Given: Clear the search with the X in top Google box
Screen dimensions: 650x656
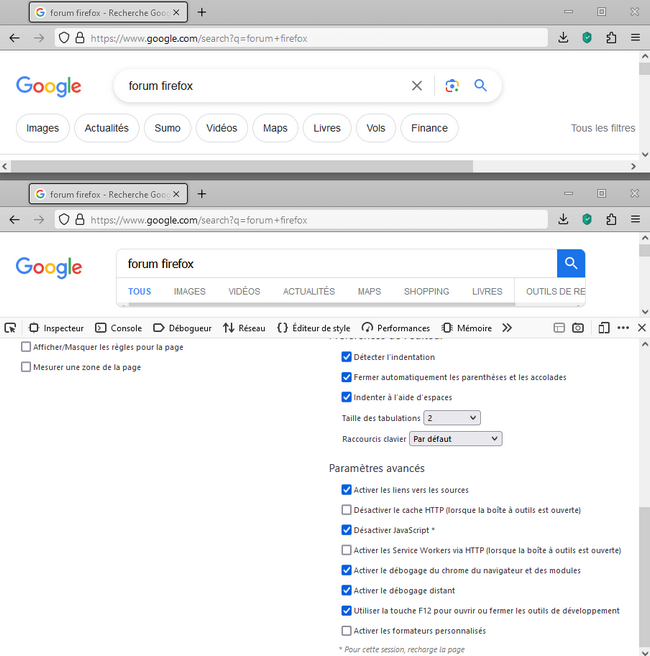Looking at the screenshot, I should (x=417, y=86).
